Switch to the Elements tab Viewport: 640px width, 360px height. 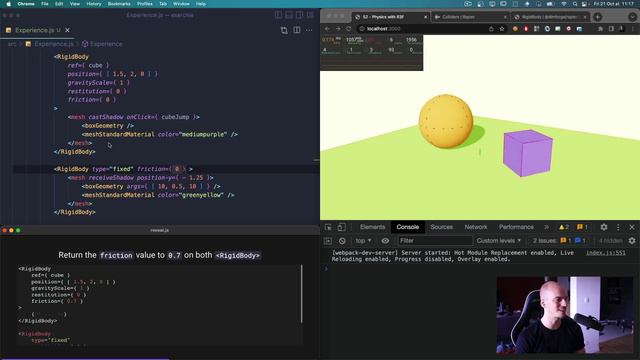[372, 227]
